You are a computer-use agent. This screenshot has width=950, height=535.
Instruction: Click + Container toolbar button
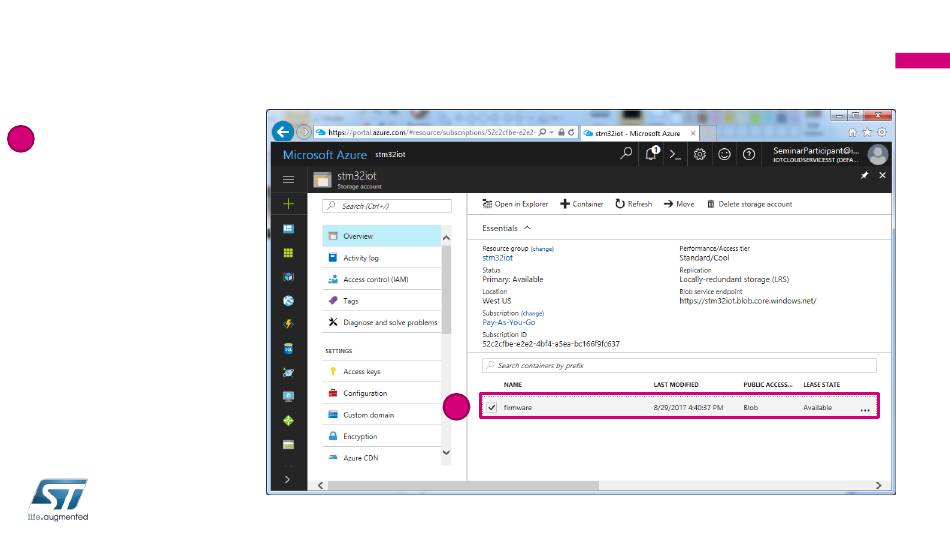pos(582,204)
